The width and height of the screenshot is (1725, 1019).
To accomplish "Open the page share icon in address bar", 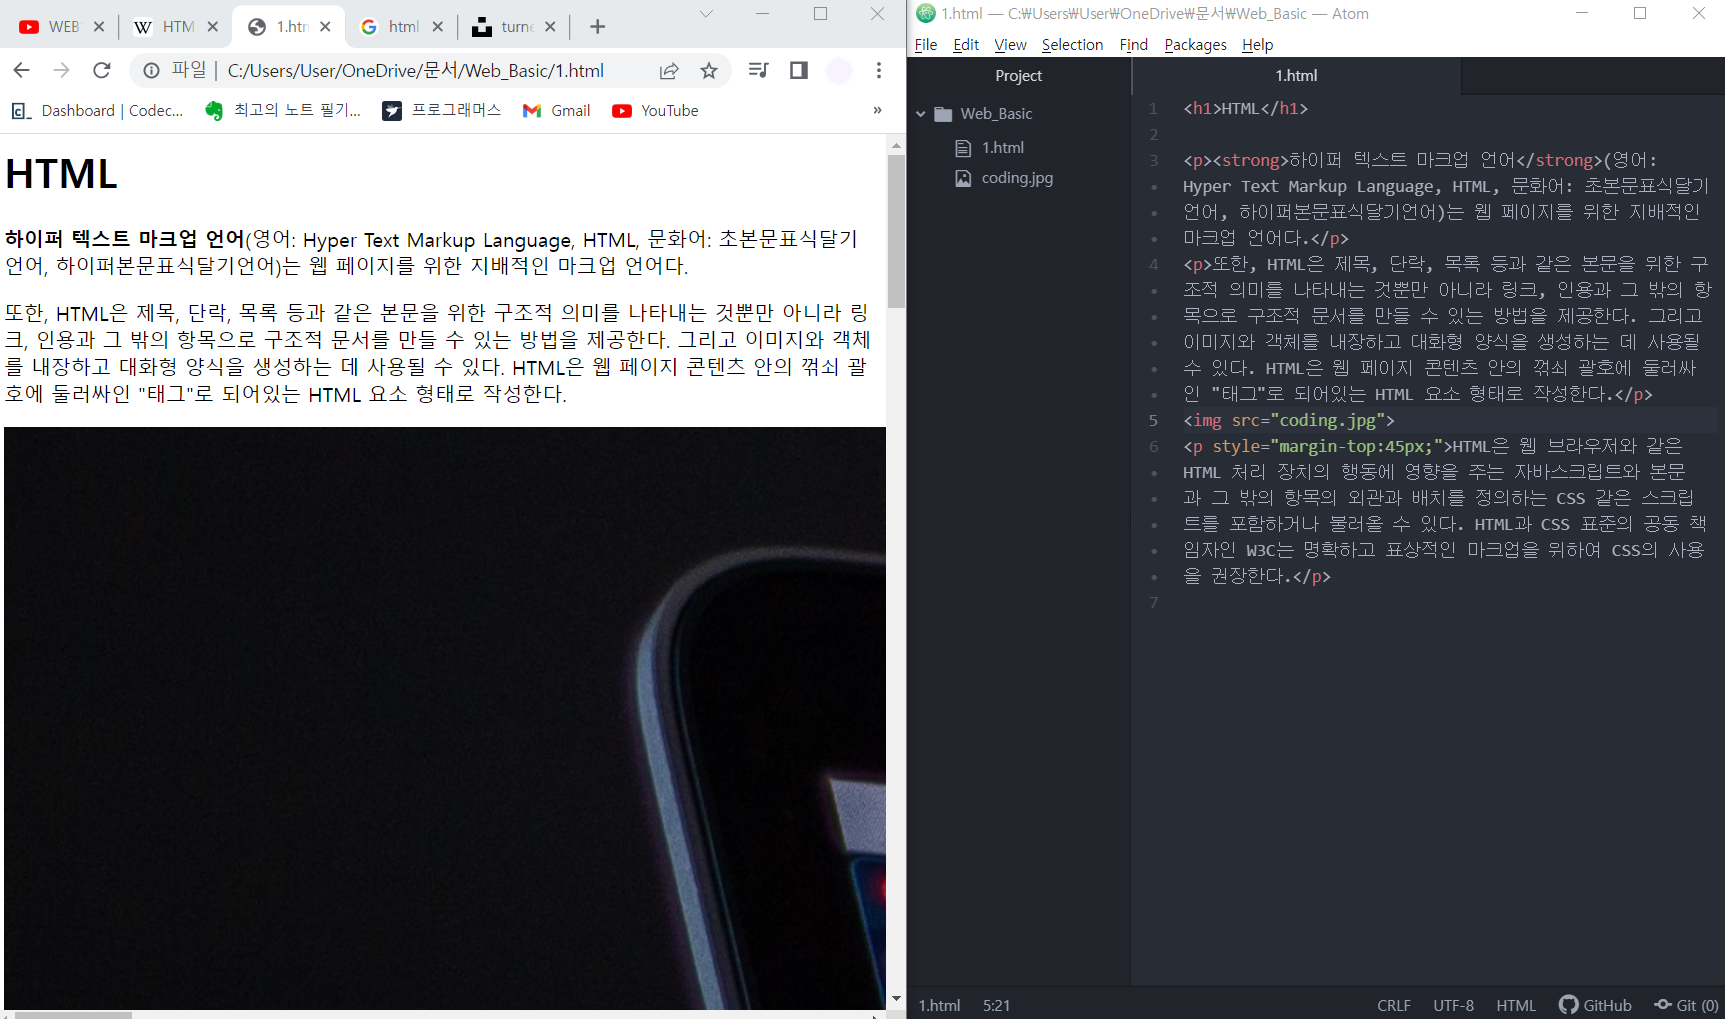I will [669, 70].
